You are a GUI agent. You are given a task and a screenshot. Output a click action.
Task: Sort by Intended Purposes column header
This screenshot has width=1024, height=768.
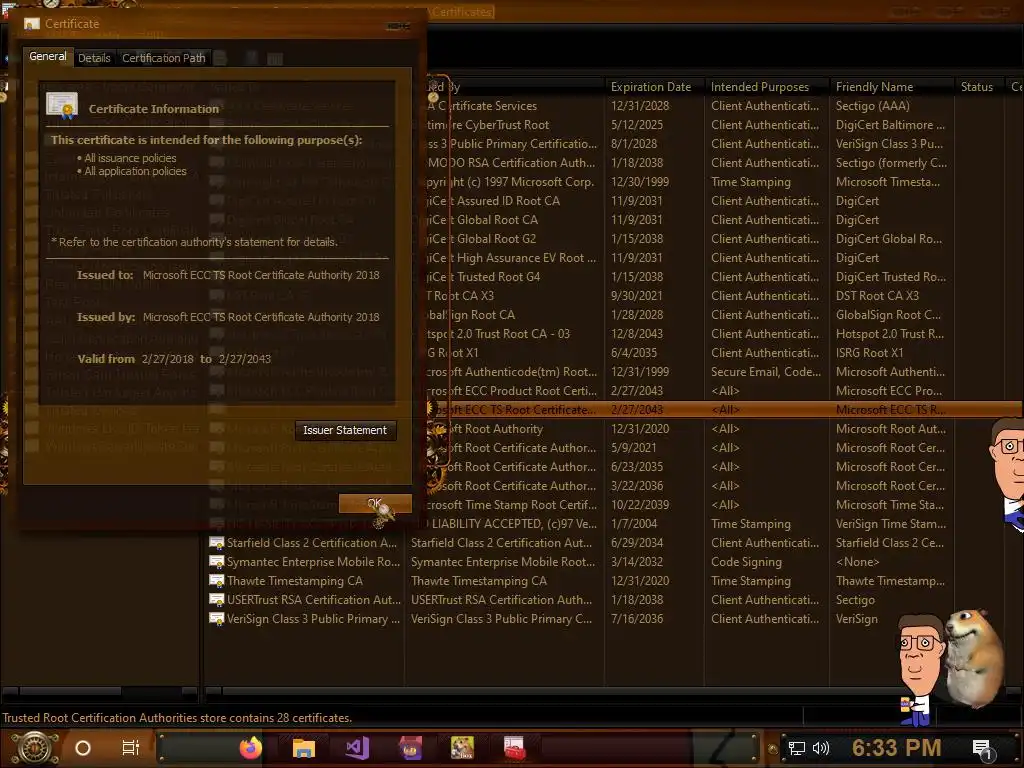760,87
